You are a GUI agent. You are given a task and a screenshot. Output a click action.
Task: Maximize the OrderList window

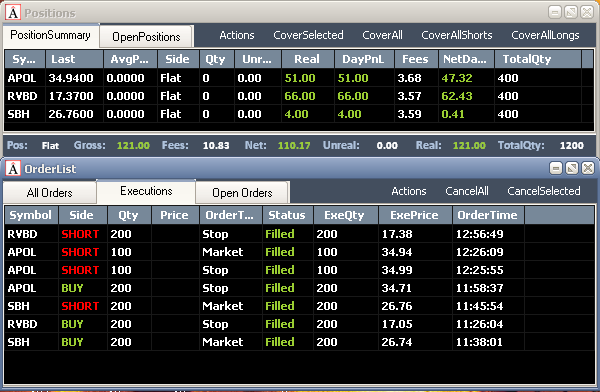pos(572,168)
